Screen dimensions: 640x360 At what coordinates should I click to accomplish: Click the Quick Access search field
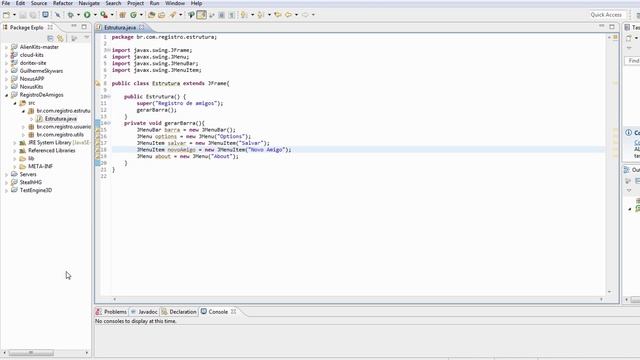click(x=606, y=15)
